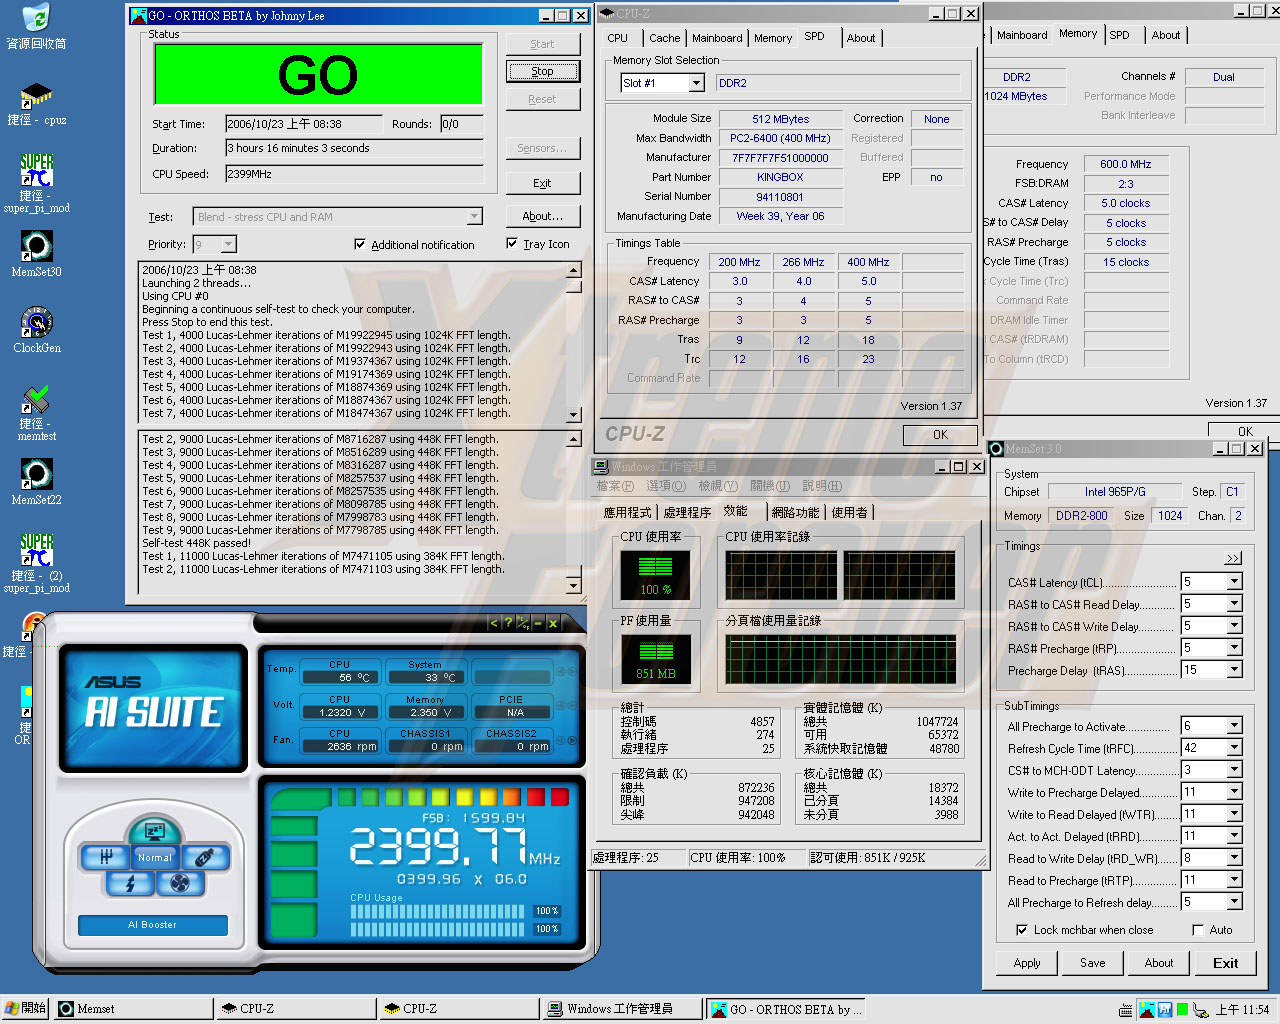
Task: Click the Duration field in ORTHOS
Action: 354,148
